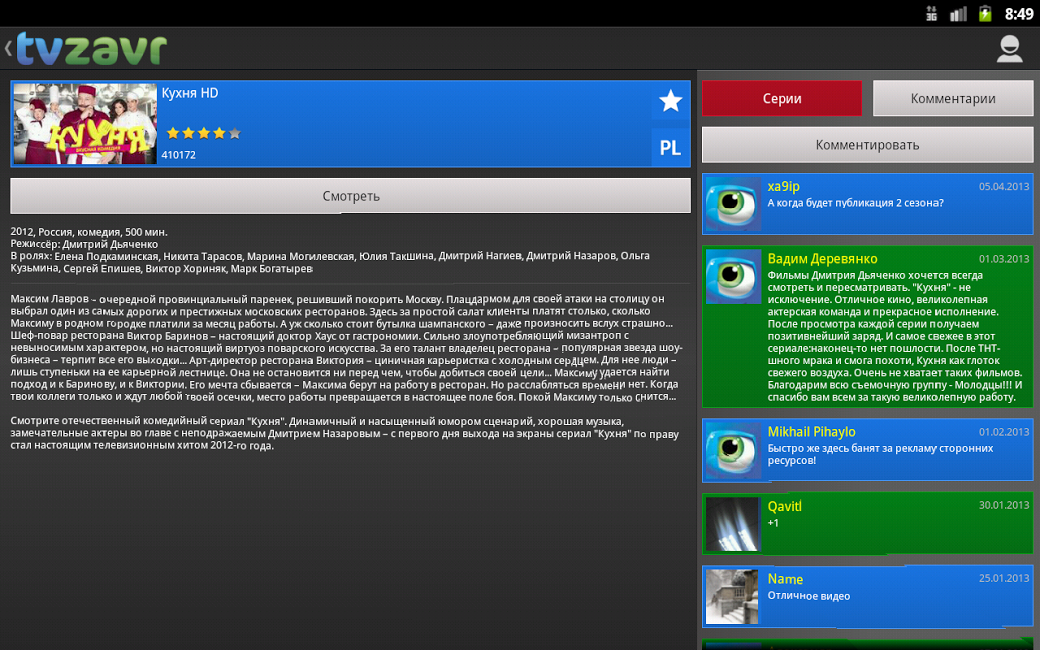Screen dimensions: 1040x650
Task: Switch to the Серии tab
Action: click(x=782, y=98)
